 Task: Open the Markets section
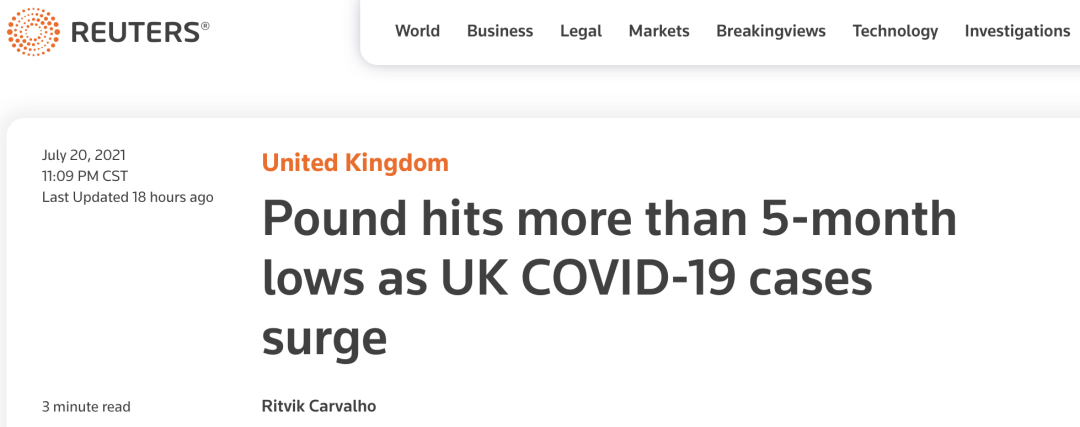pos(659,31)
